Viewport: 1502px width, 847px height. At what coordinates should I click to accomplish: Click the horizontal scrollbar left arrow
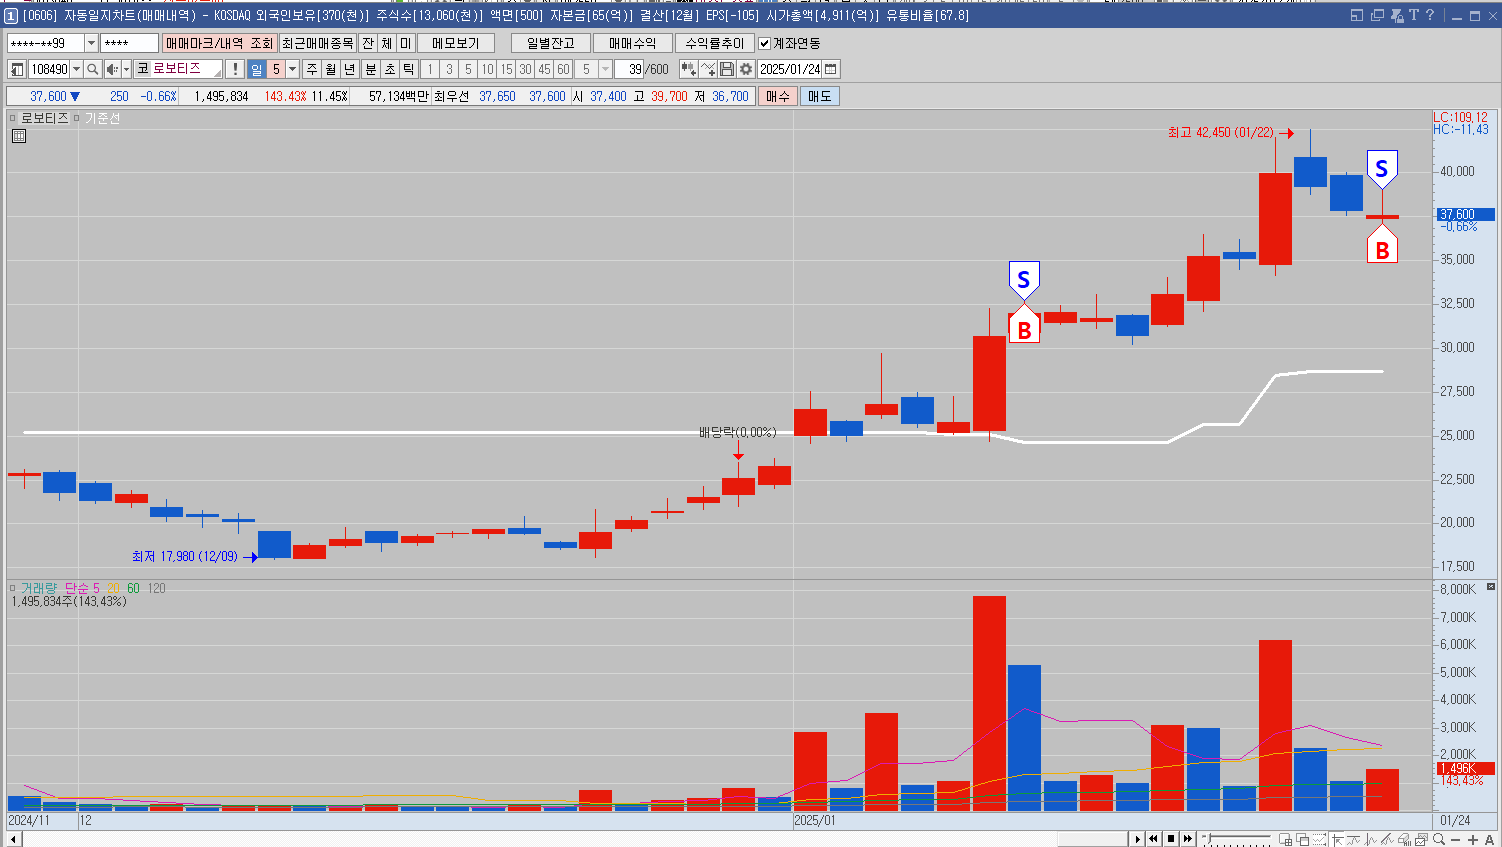[14, 839]
